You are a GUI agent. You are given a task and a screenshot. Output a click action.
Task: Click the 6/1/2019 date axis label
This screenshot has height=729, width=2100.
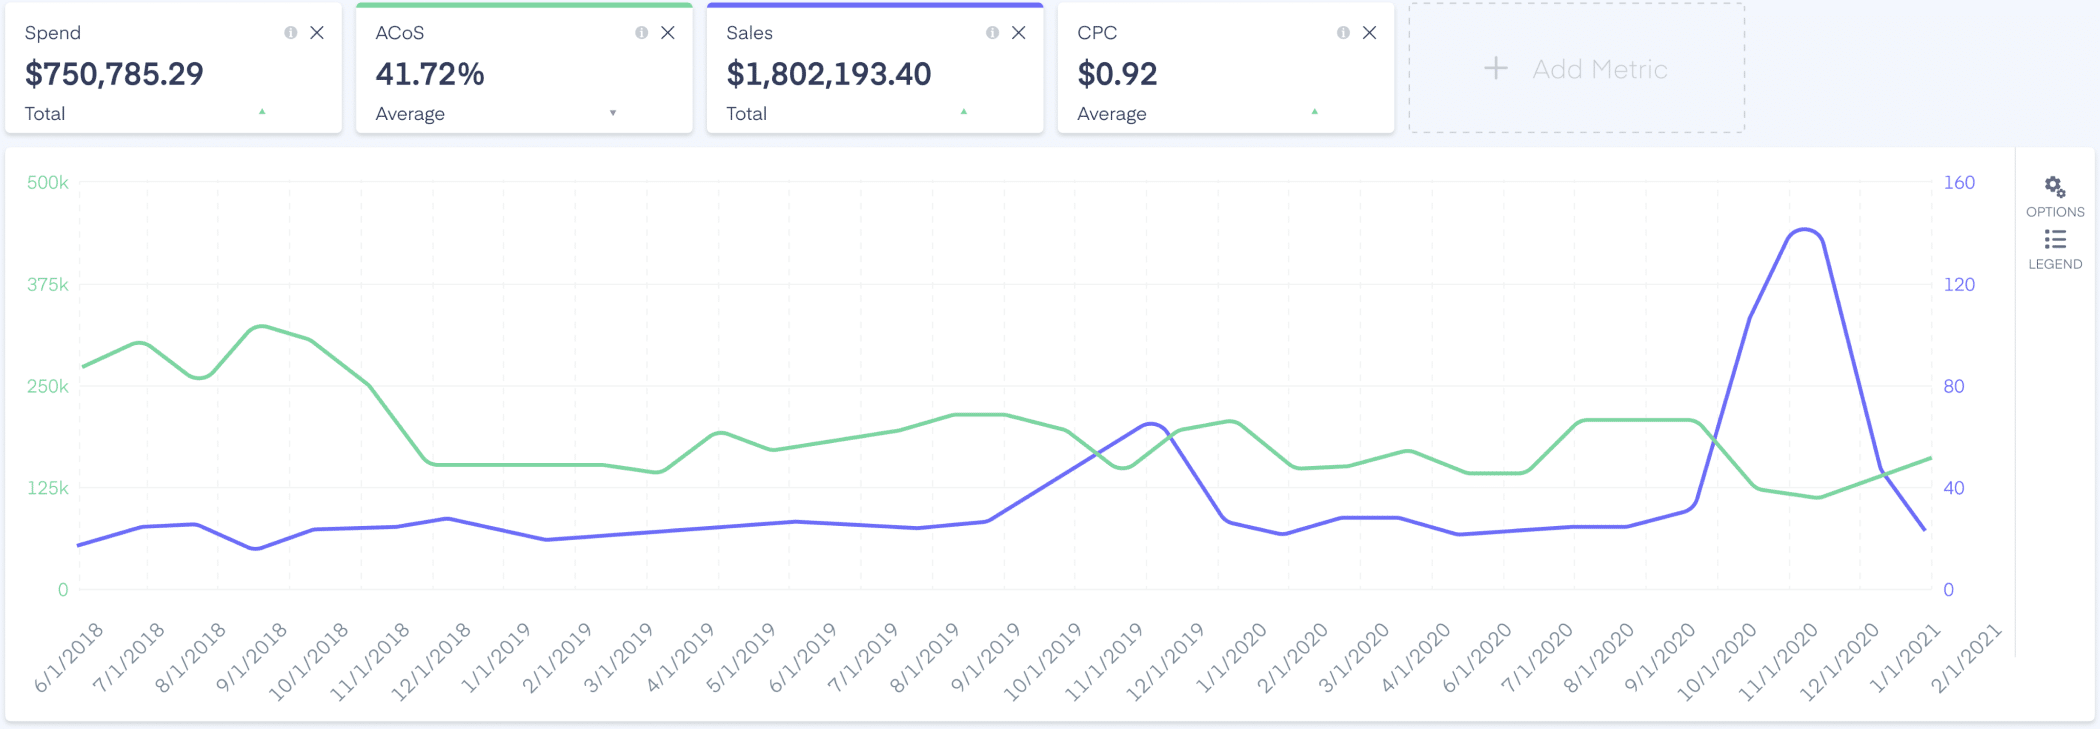tap(802, 657)
